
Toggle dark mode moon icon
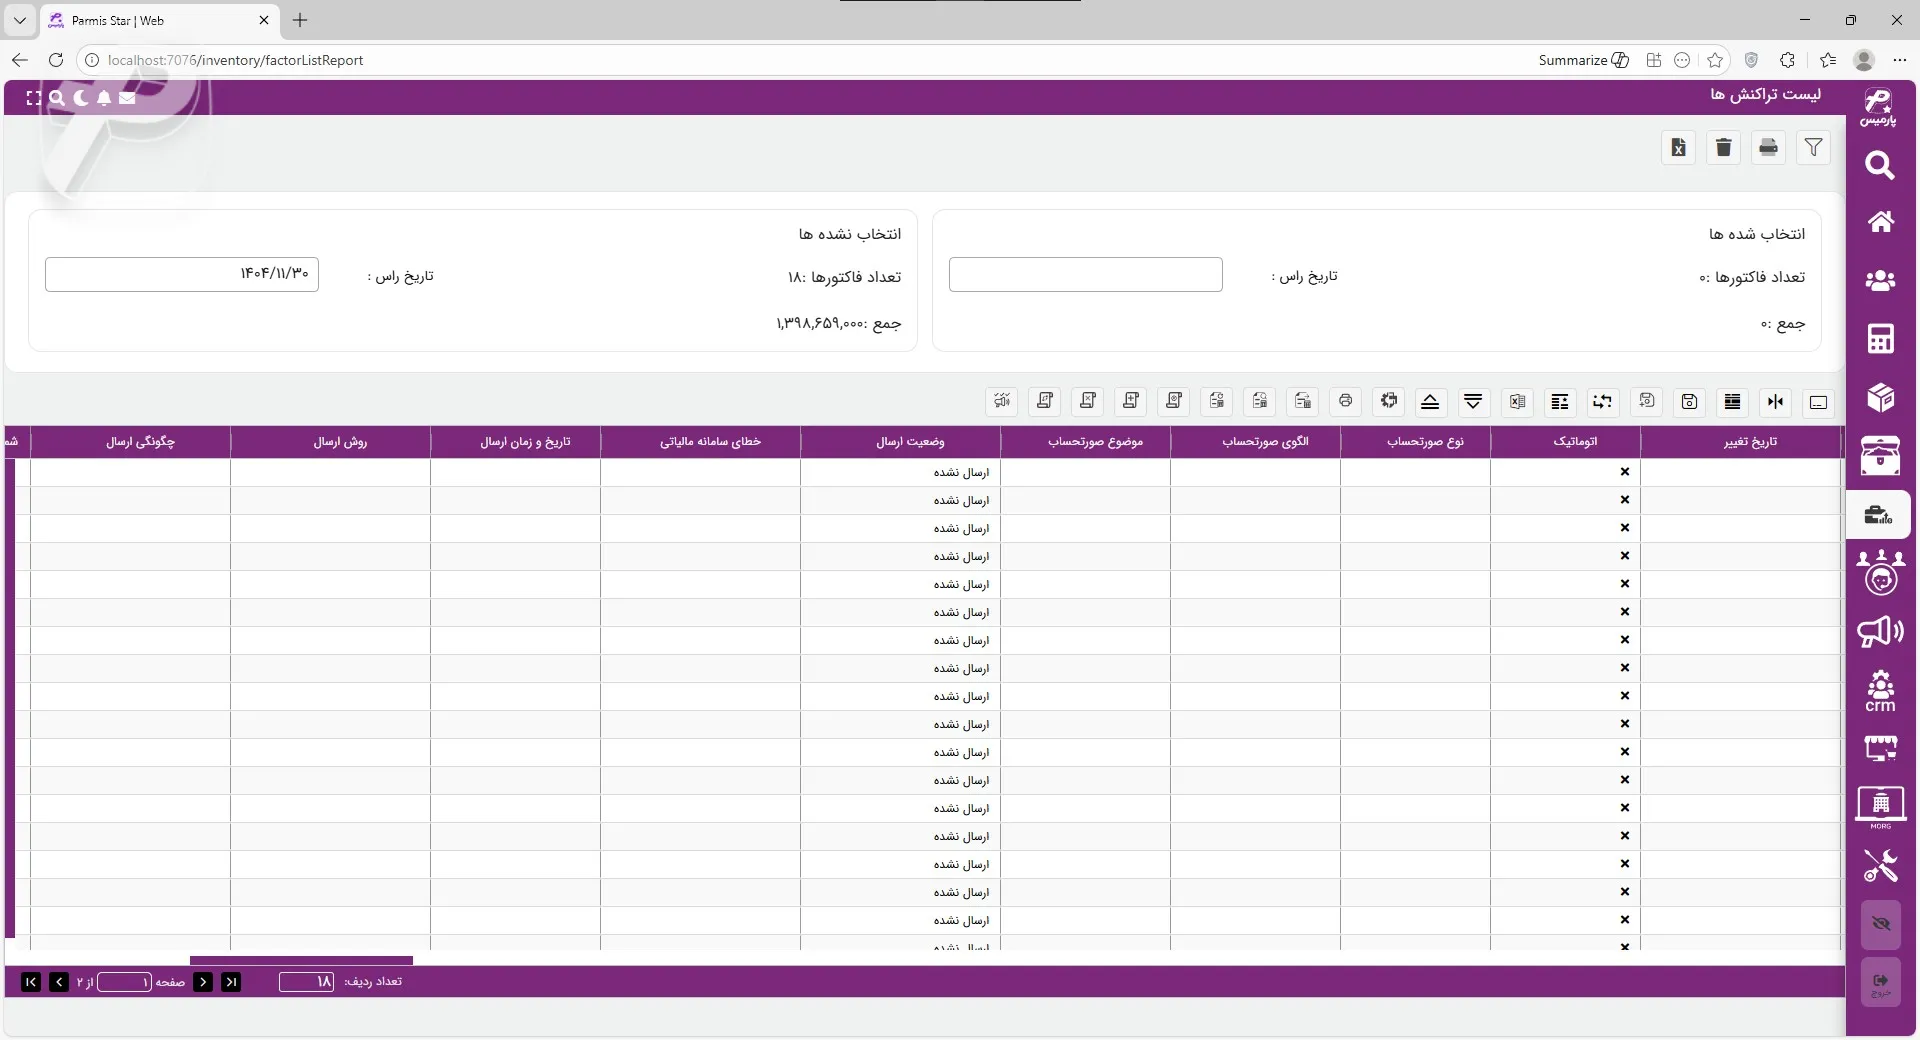point(81,98)
